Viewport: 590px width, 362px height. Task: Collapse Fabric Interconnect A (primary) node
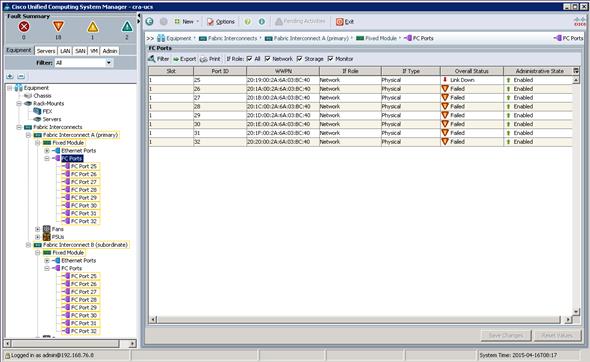click(x=28, y=135)
